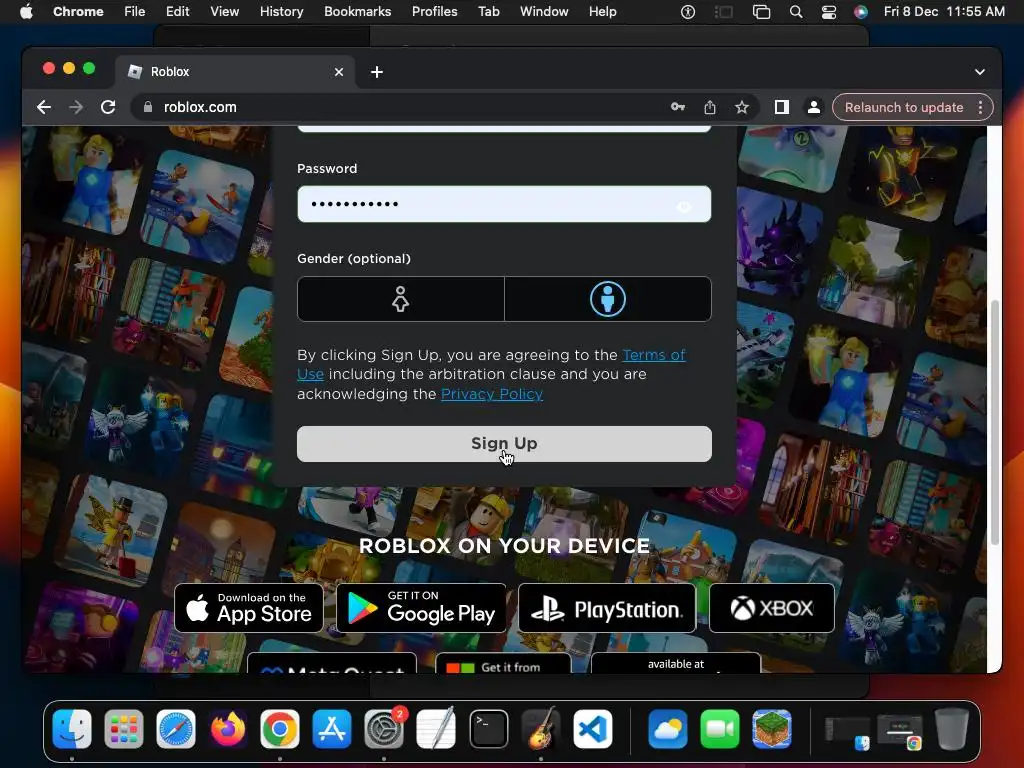This screenshot has width=1024, height=768.
Task: Open Download on the App Store badge
Action: click(249, 608)
